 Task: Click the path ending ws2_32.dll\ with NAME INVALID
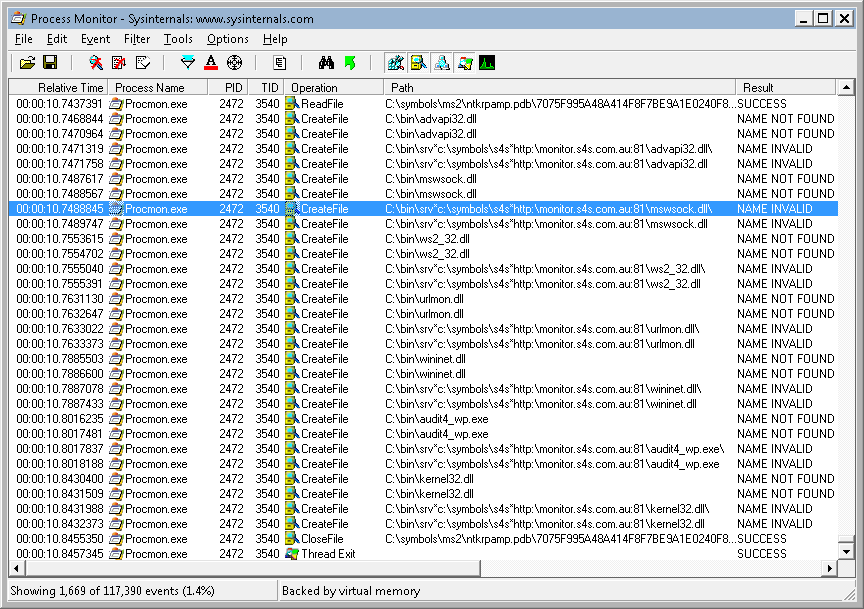tap(545, 269)
